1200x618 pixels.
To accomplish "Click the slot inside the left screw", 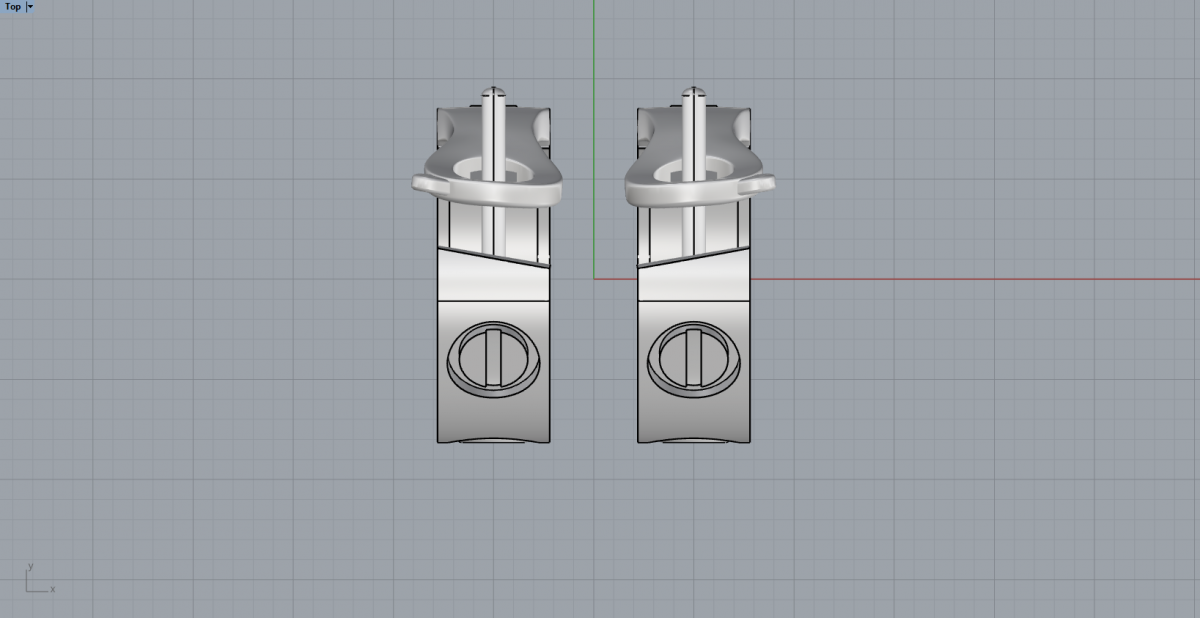I will coord(493,356).
